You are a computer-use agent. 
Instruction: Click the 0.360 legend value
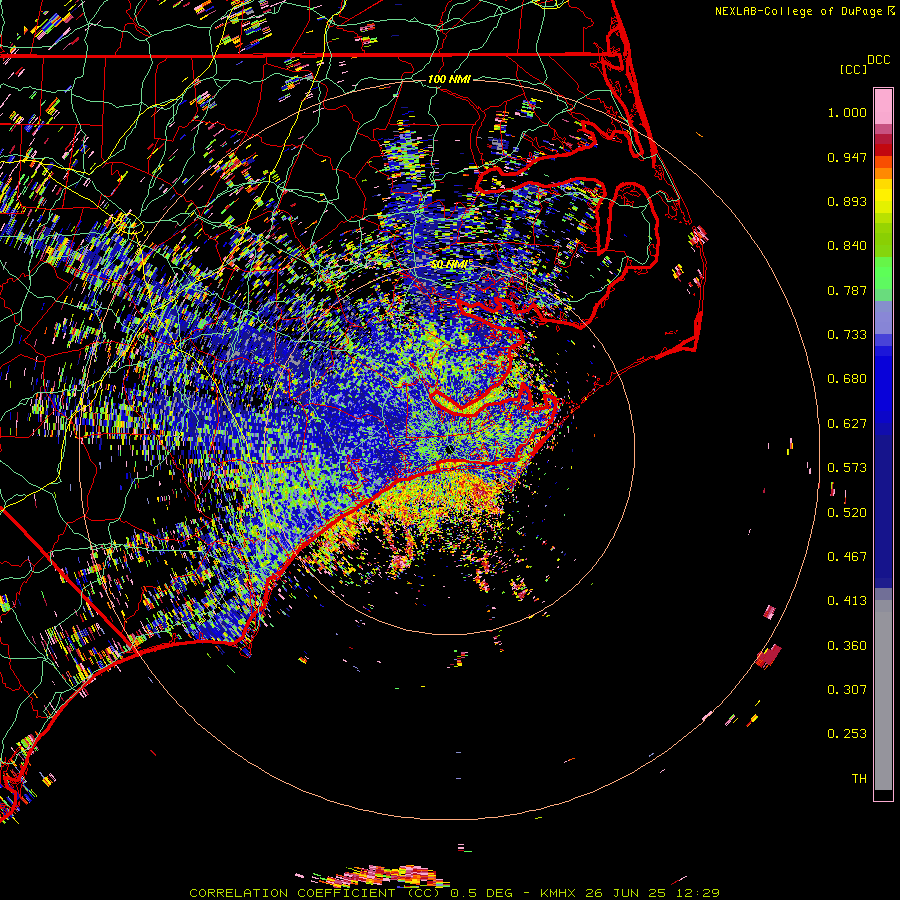click(x=847, y=646)
